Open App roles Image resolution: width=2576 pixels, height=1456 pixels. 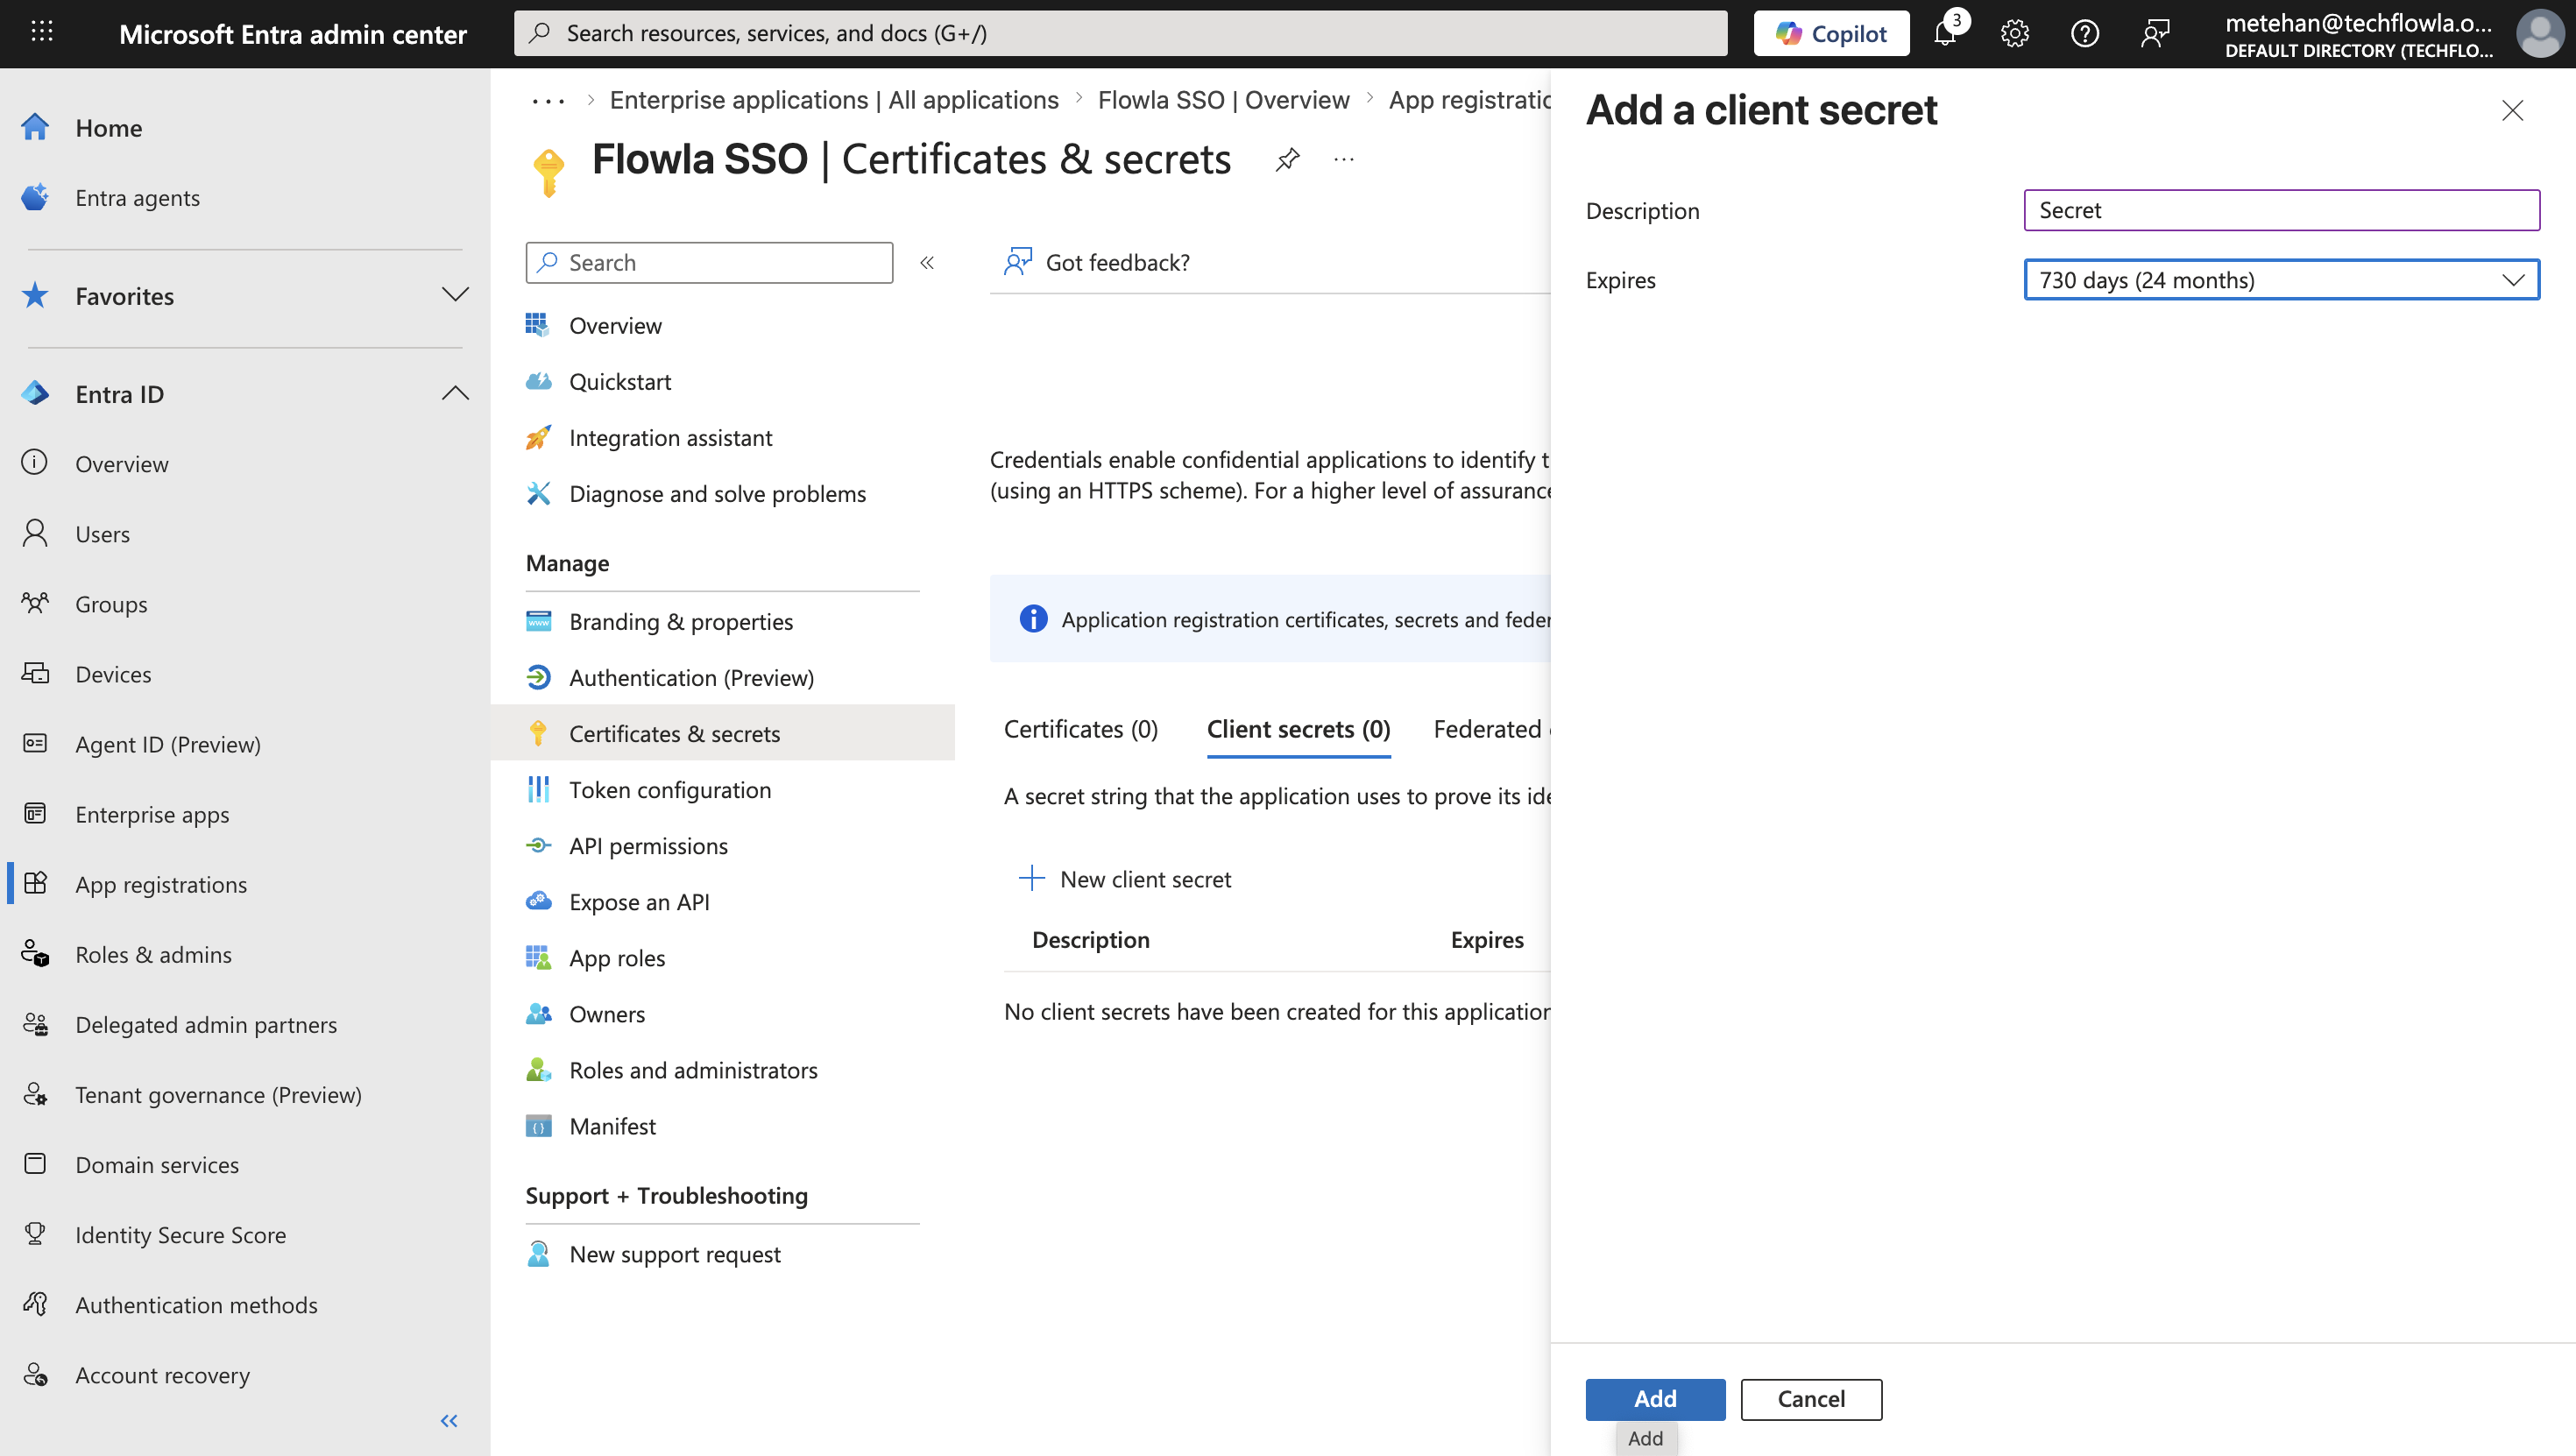[x=616, y=957]
